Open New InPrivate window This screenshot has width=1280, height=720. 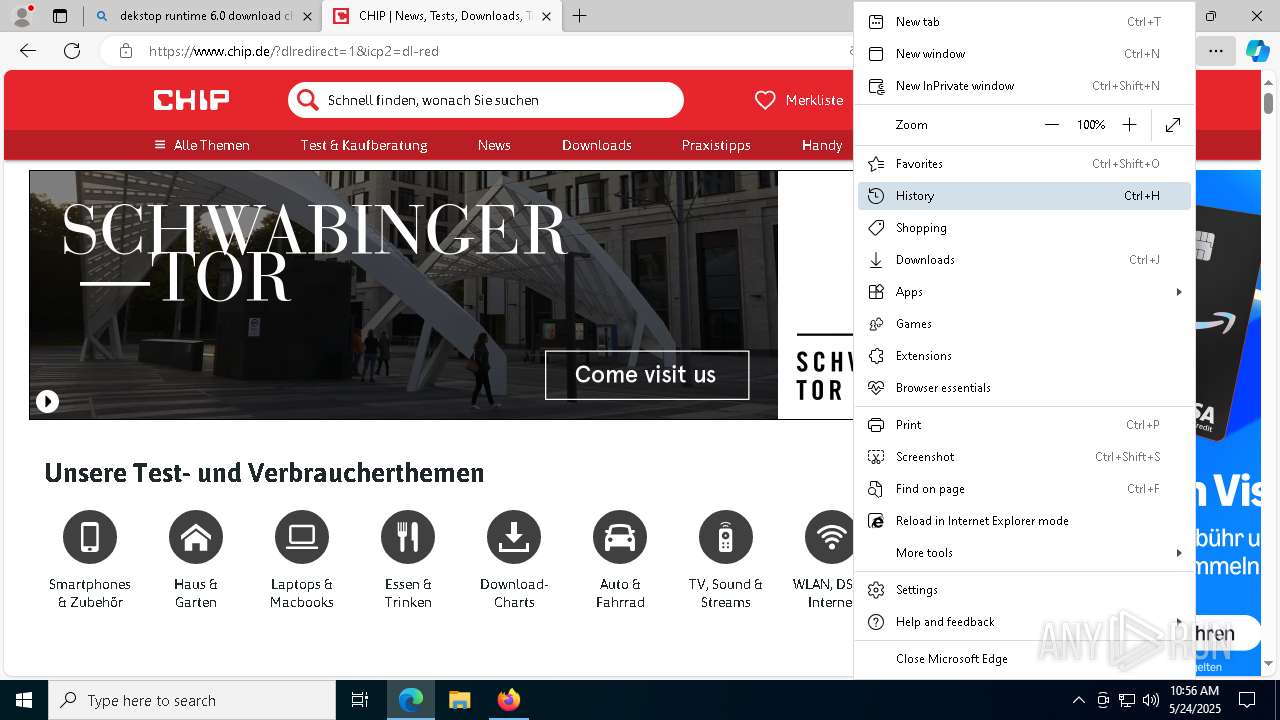point(1024,86)
